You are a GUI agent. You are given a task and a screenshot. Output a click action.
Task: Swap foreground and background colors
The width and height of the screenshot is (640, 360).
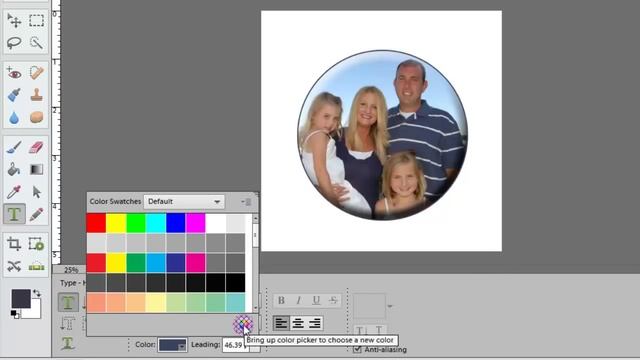click(x=37, y=293)
